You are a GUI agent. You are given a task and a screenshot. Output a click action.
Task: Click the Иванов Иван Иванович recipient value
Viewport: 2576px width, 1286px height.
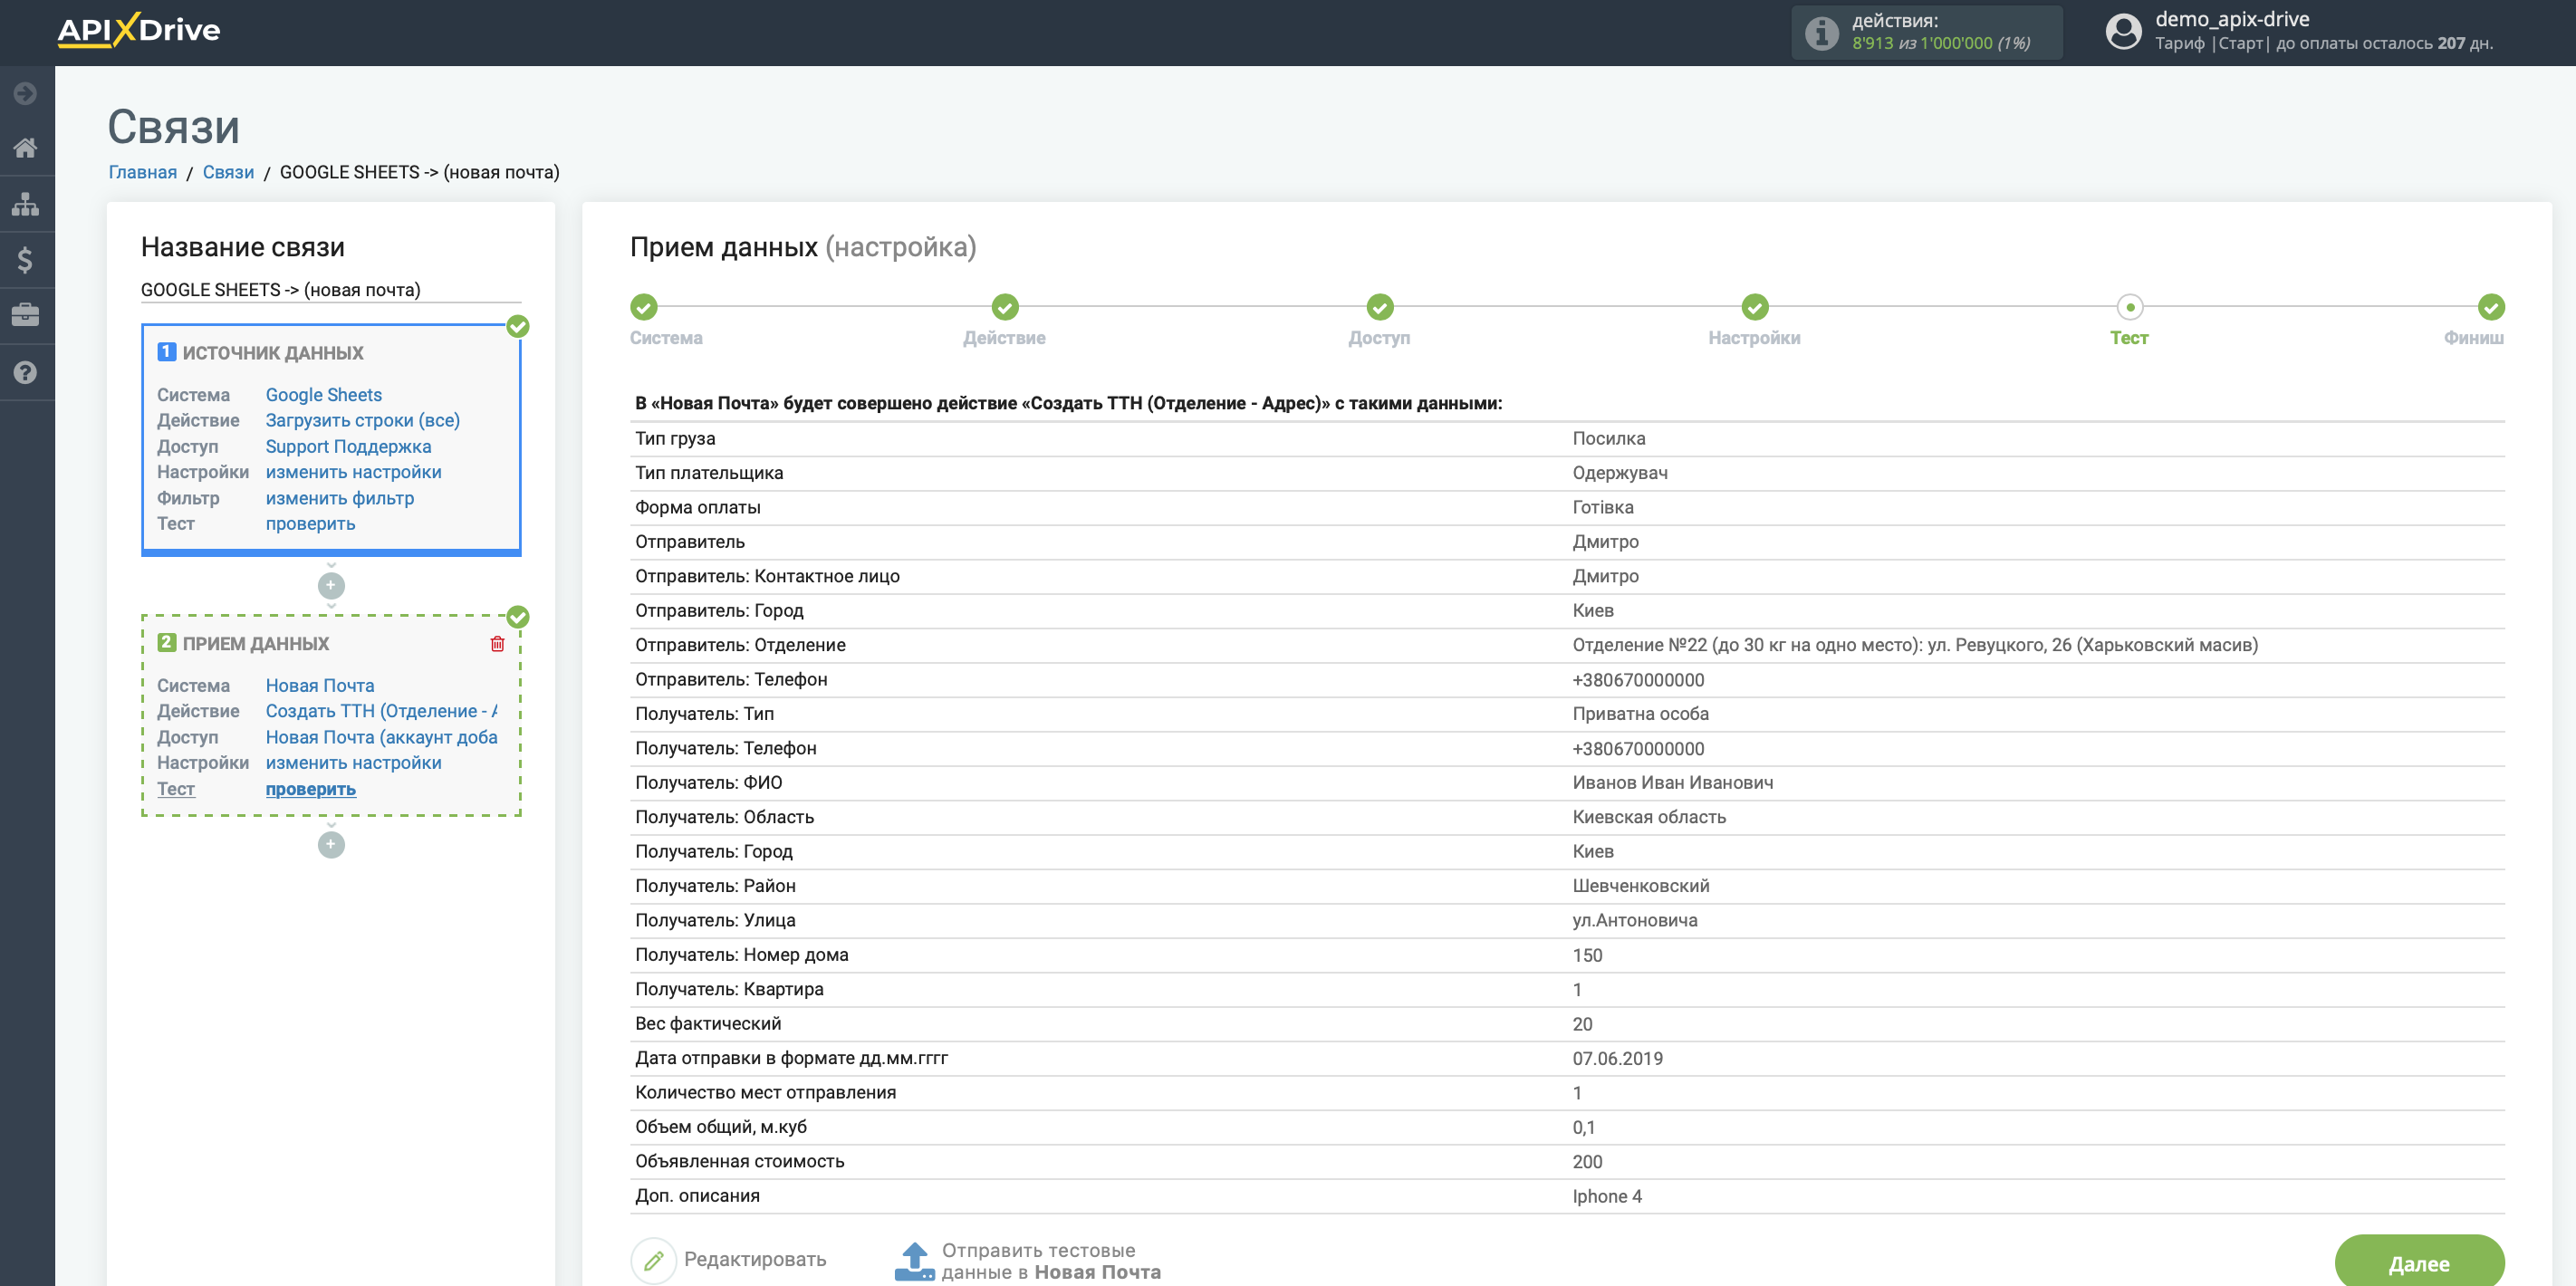1673,783
